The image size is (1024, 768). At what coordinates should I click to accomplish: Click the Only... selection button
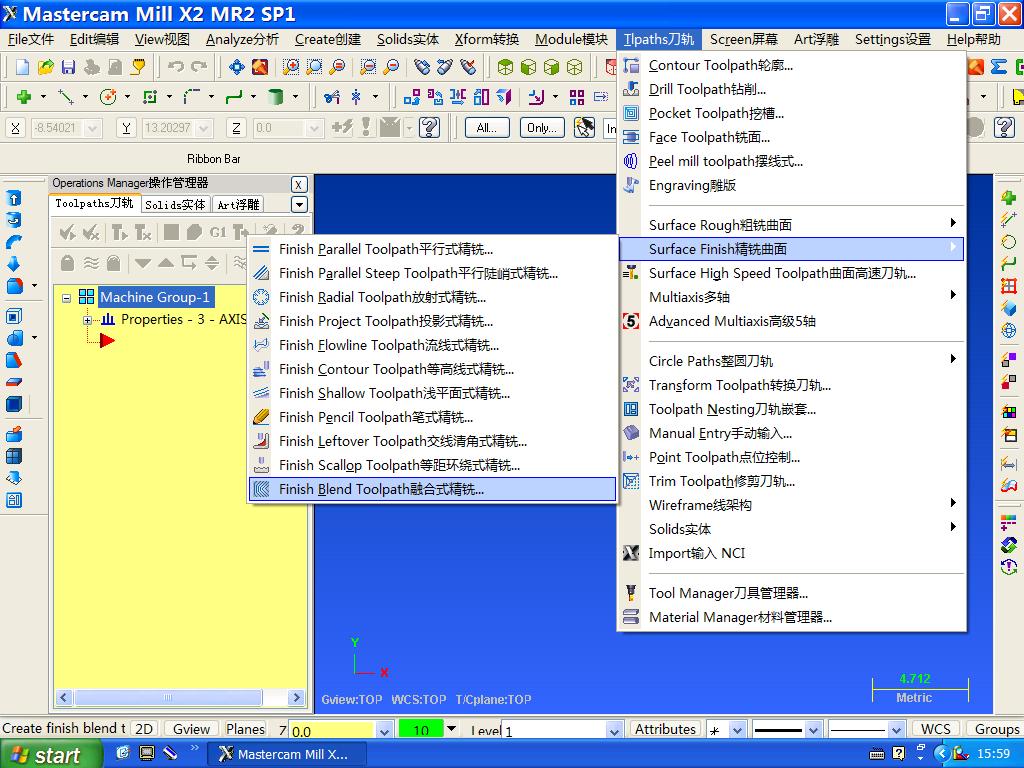pos(541,128)
